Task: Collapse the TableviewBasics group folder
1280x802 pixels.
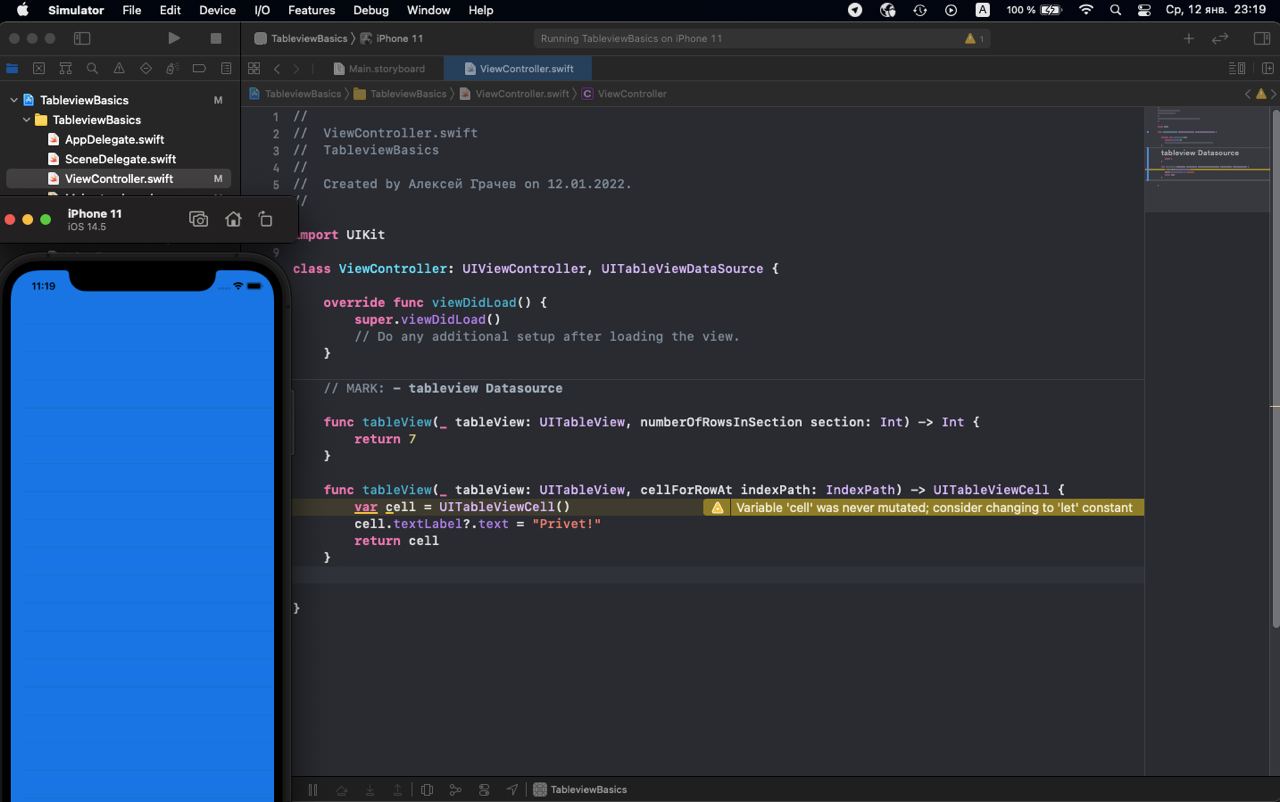Action: pos(27,120)
